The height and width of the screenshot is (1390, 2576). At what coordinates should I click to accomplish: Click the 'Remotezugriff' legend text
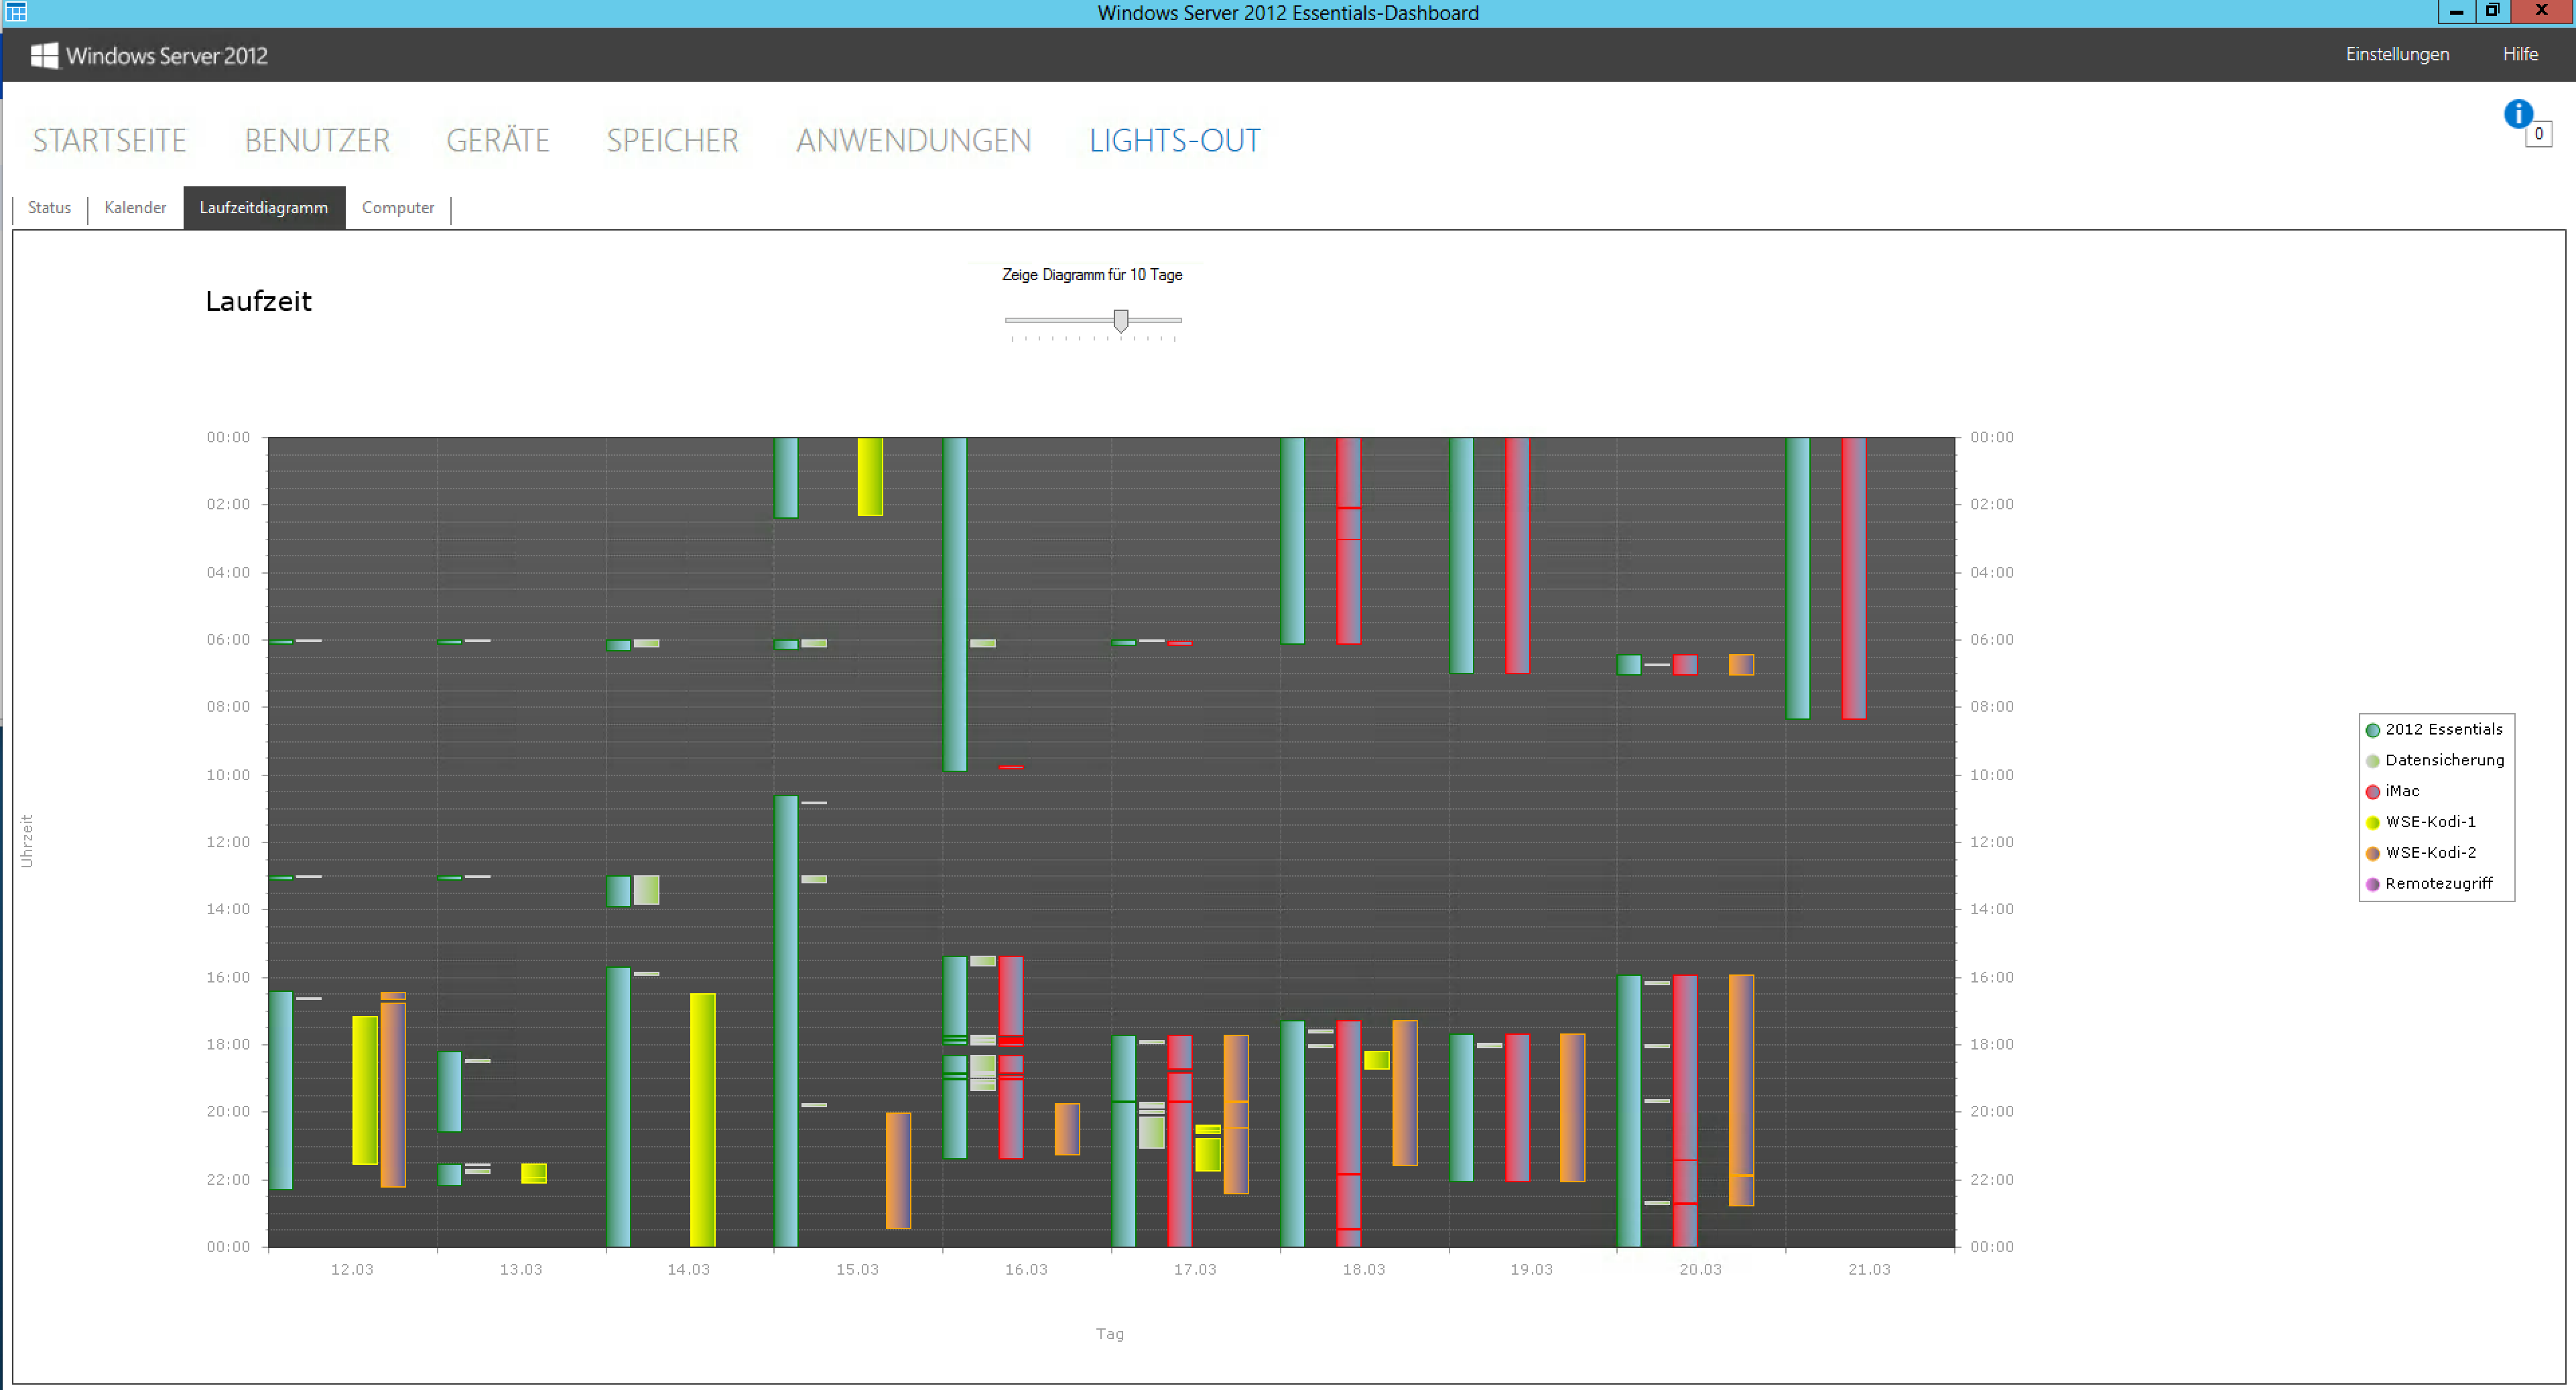(2439, 884)
